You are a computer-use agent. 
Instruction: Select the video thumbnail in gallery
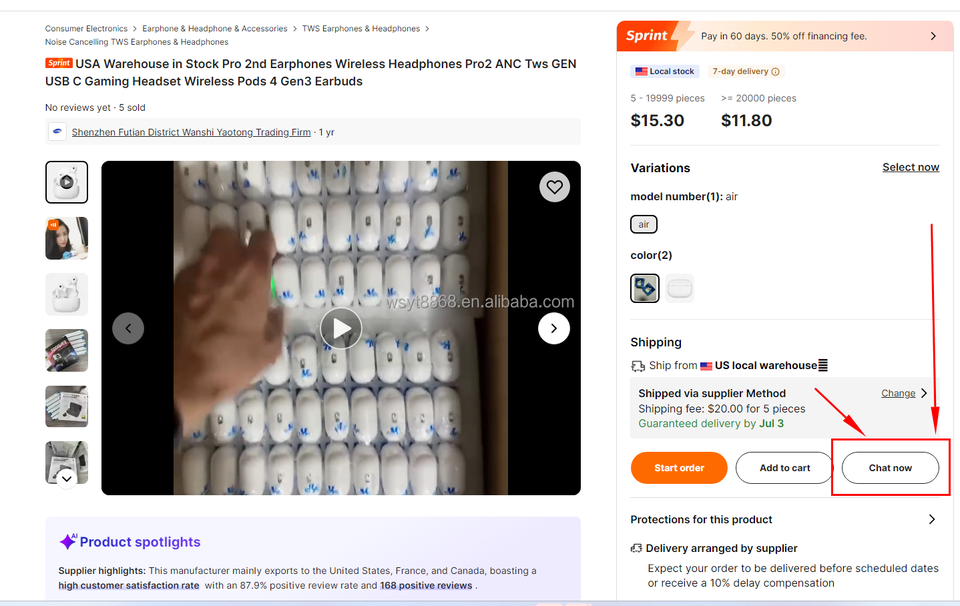coord(67,182)
